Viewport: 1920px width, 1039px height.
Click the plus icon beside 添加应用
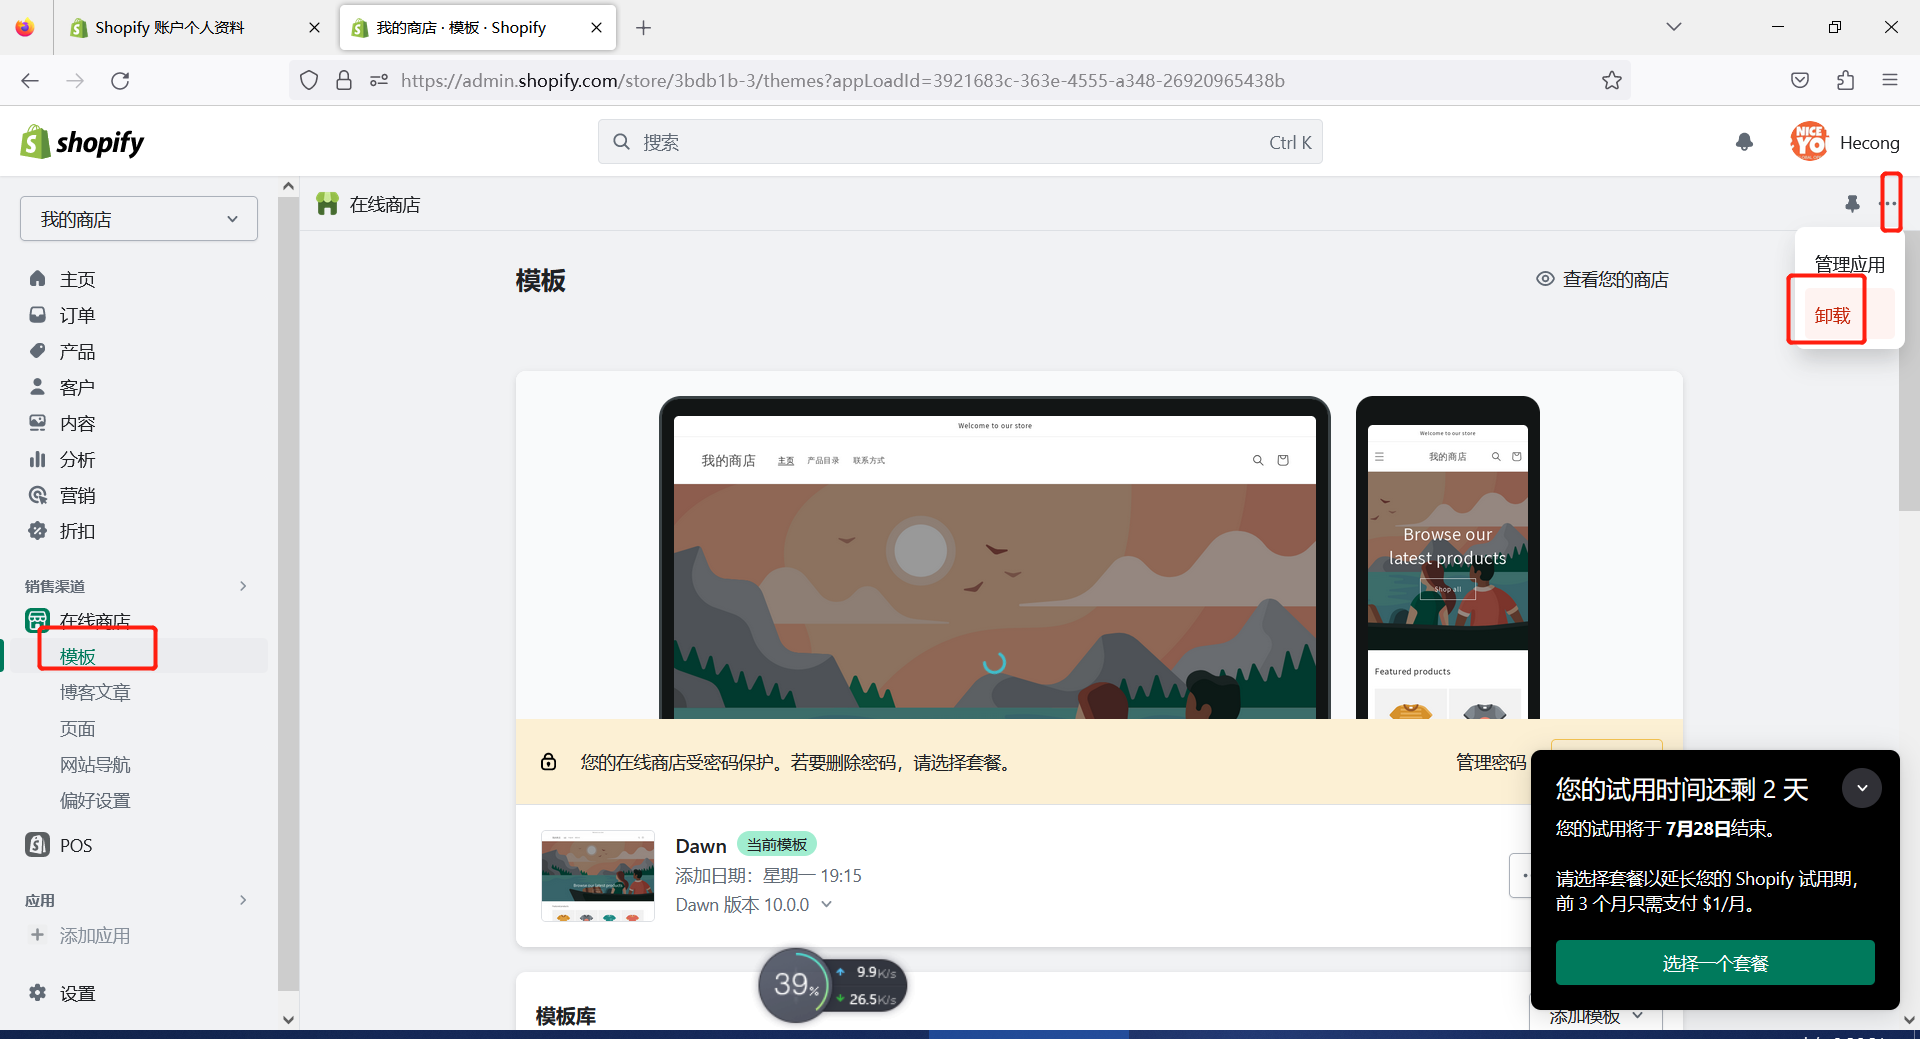(38, 934)
